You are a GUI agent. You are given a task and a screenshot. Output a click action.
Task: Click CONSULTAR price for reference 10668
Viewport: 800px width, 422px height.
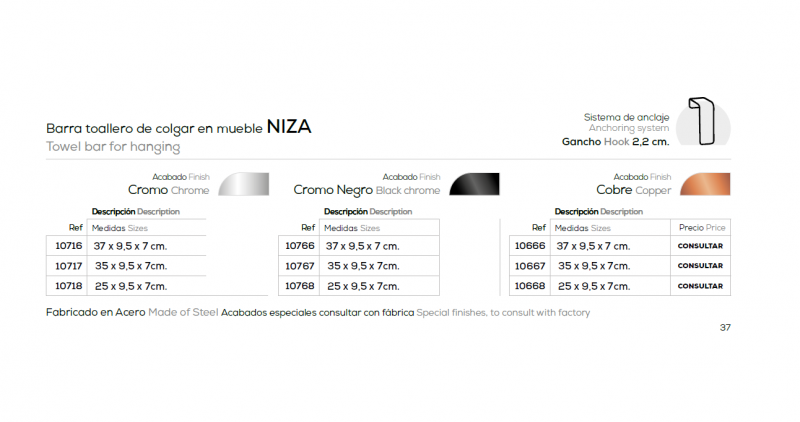(700, 286)
